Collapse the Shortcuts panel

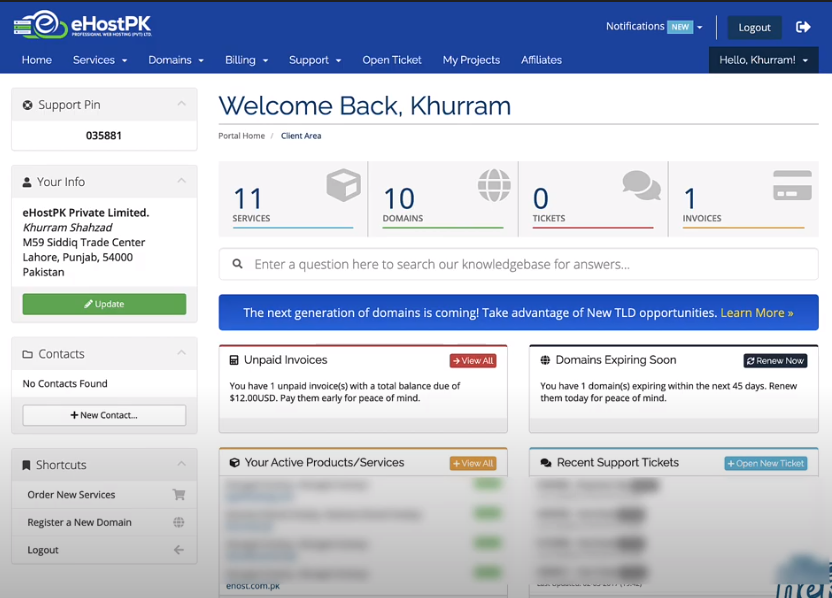pyautogui.click(x=181, y=464)
